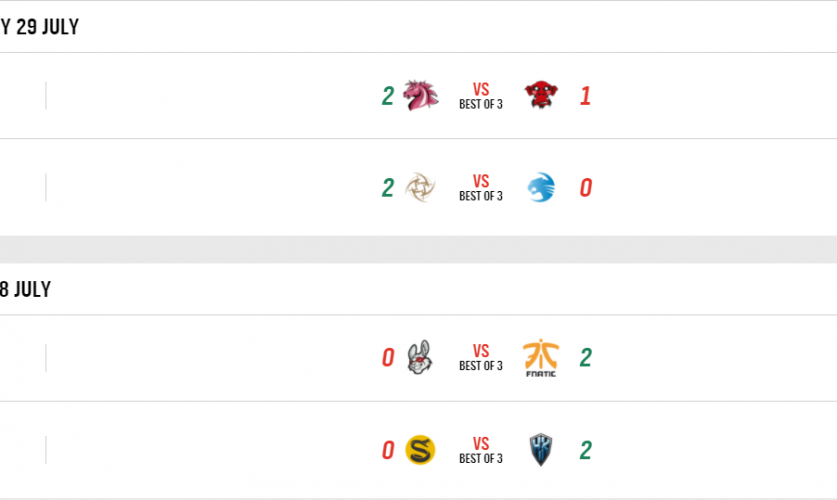
Task: Open the NiP vs Roccat best-of-3 label
Action: [x=481, y=188]
